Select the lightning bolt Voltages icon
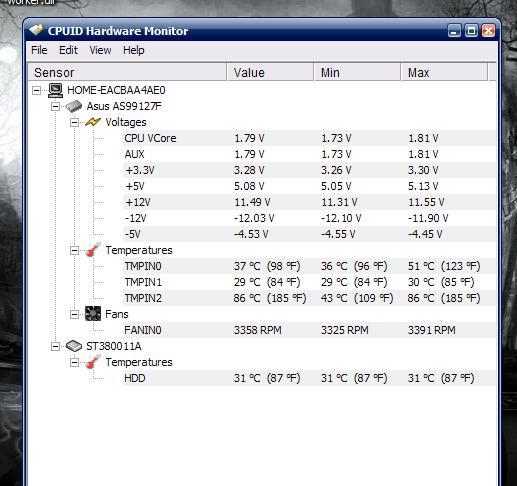This screenshot has height=486, width=517. 93,122
